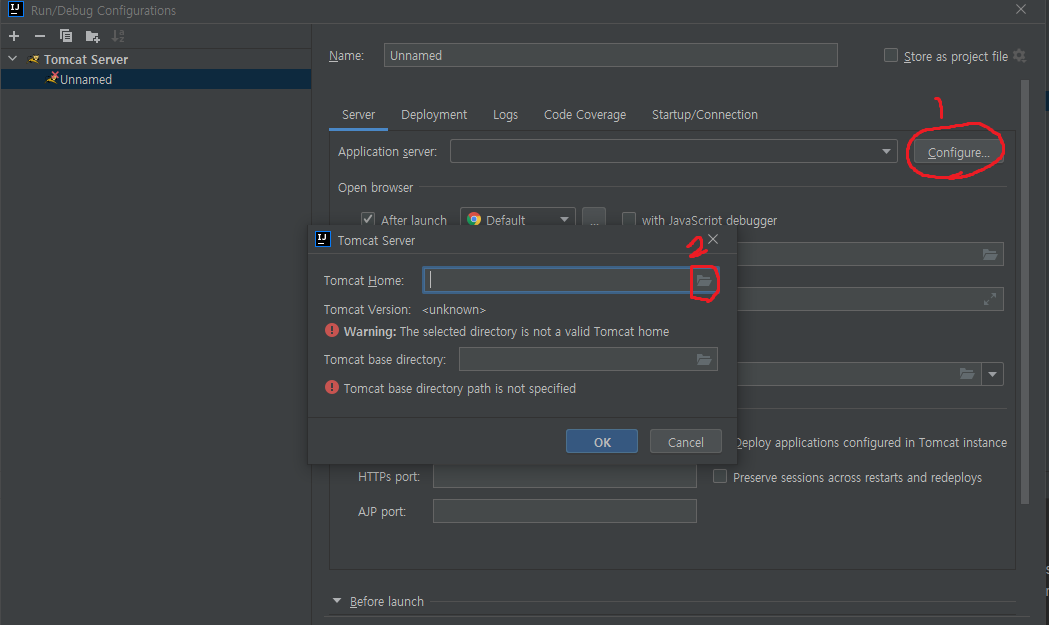The width and height of the screenshot is (1049, 625).
Task: Click OK in Tomcat Server dialog
Action: coord(602,442)
